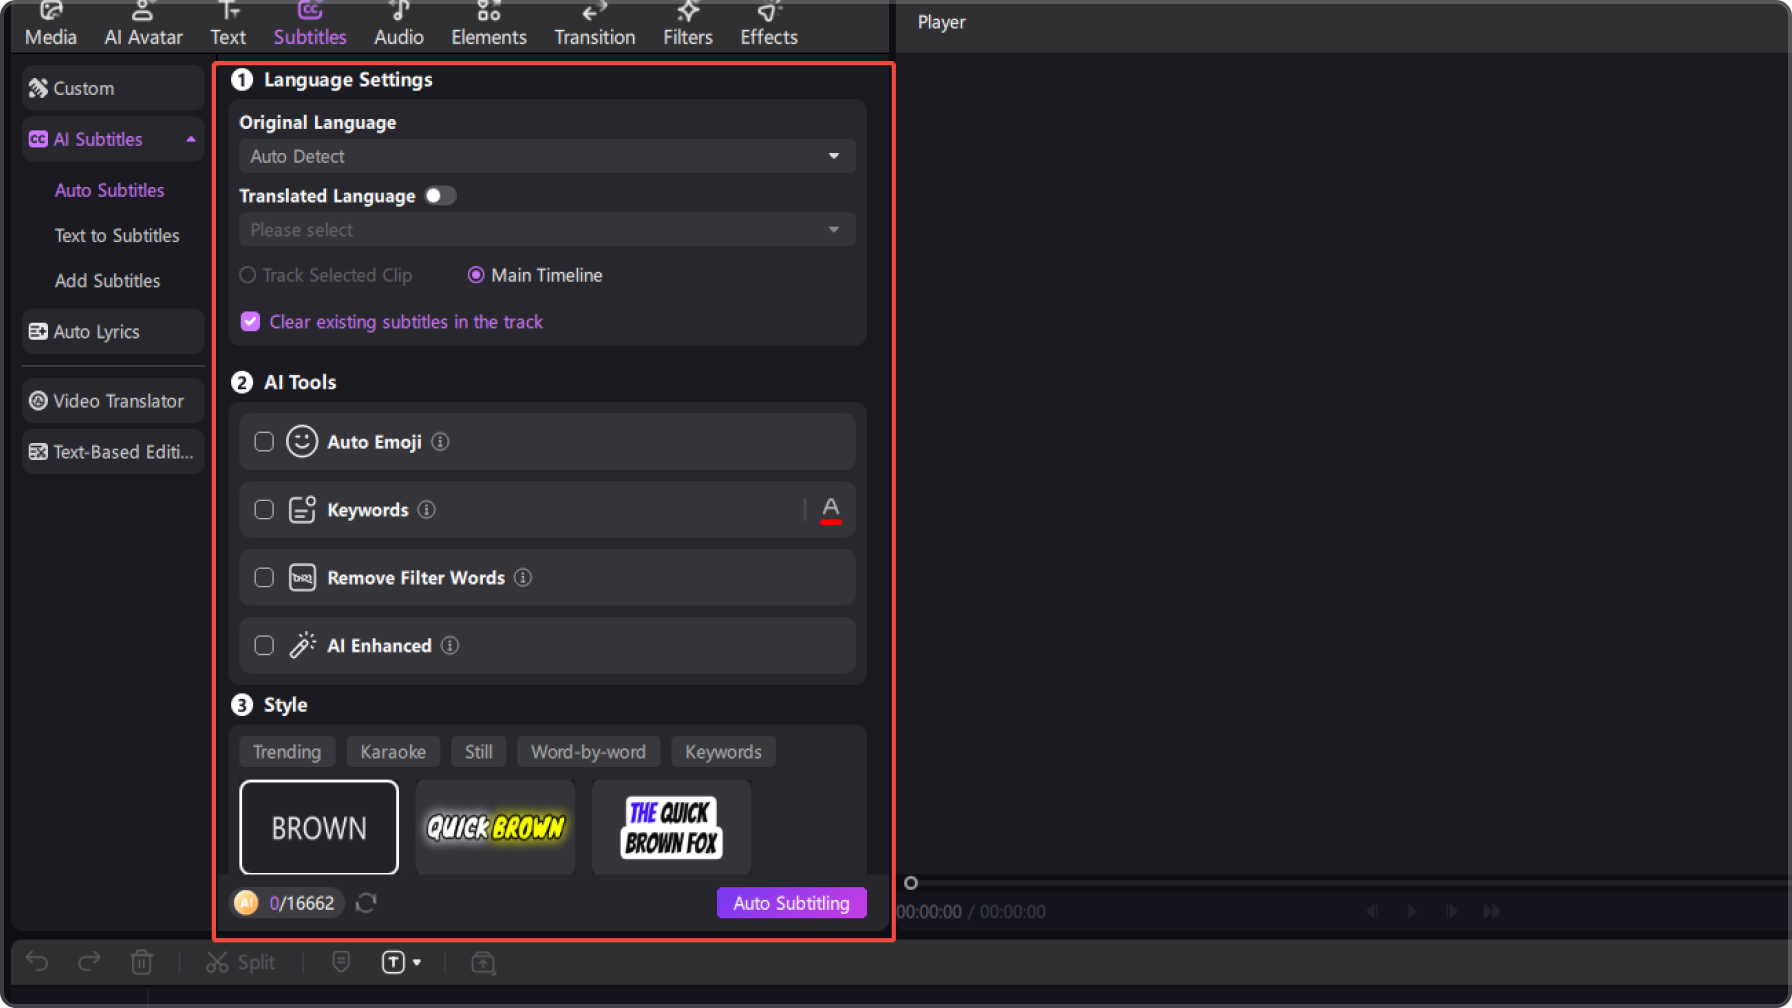Go to the Transition tab
The width and height of the screenshot is (1792, 1008).
point(595,24)
